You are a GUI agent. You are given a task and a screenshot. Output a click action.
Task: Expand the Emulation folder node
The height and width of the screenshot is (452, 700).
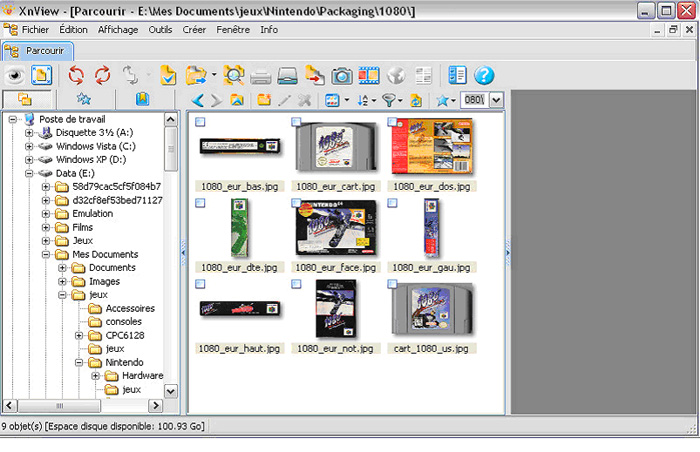pos(46,213)
